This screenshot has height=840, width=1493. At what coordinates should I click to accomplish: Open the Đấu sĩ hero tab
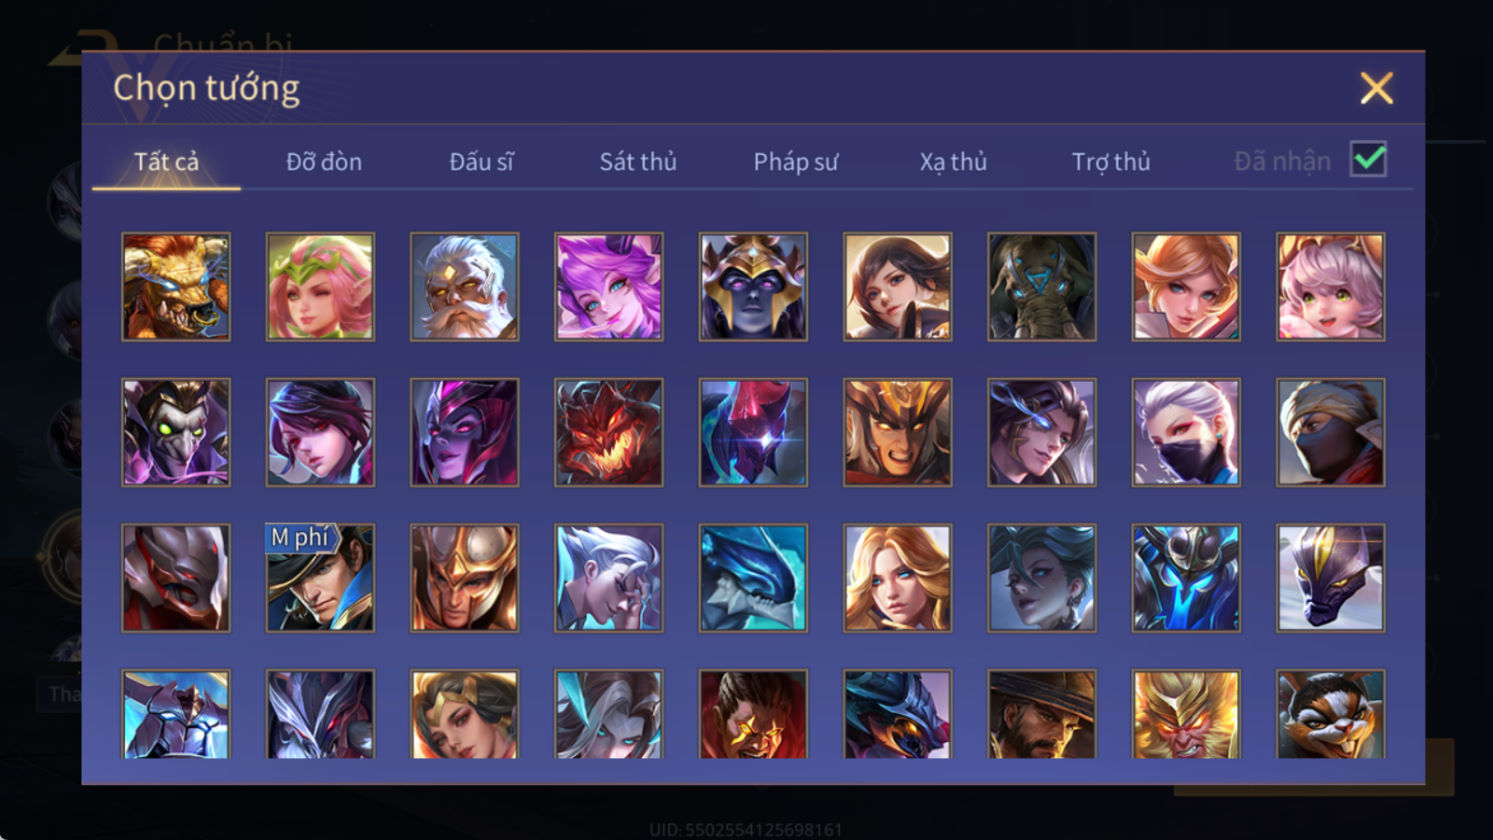coord(481,161)
